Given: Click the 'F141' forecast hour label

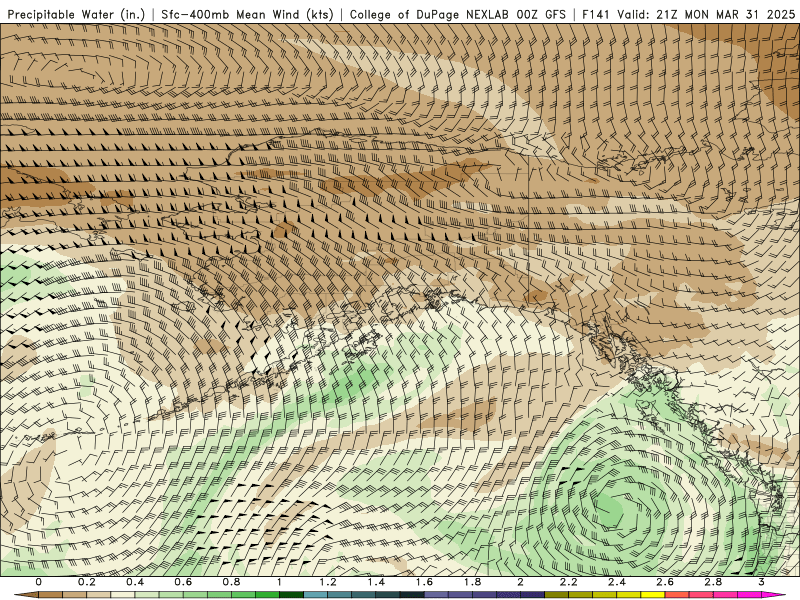Looking at the screenshot, I should [x=596, y=15].
